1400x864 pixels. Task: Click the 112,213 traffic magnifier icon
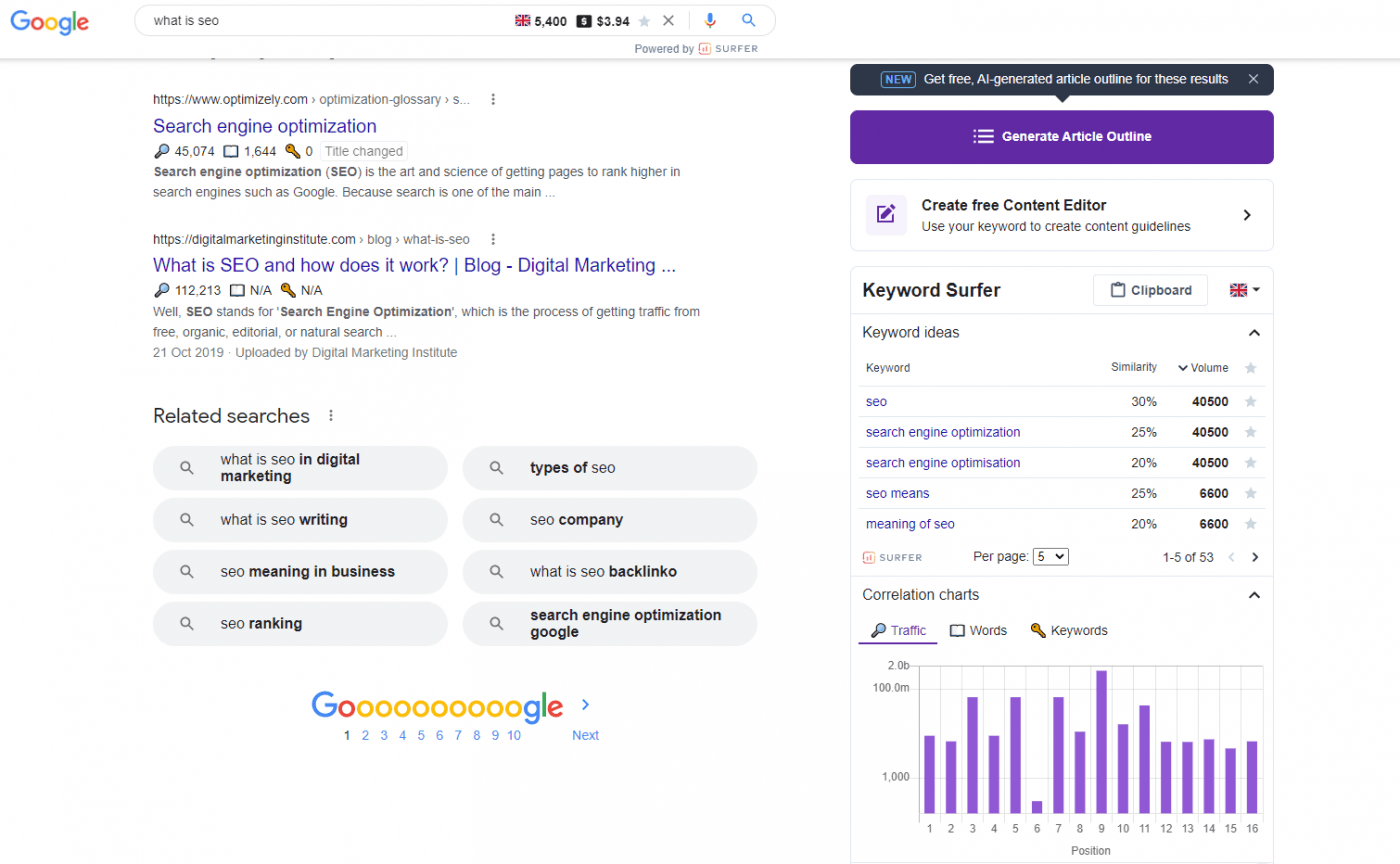[x=162, y=291]
